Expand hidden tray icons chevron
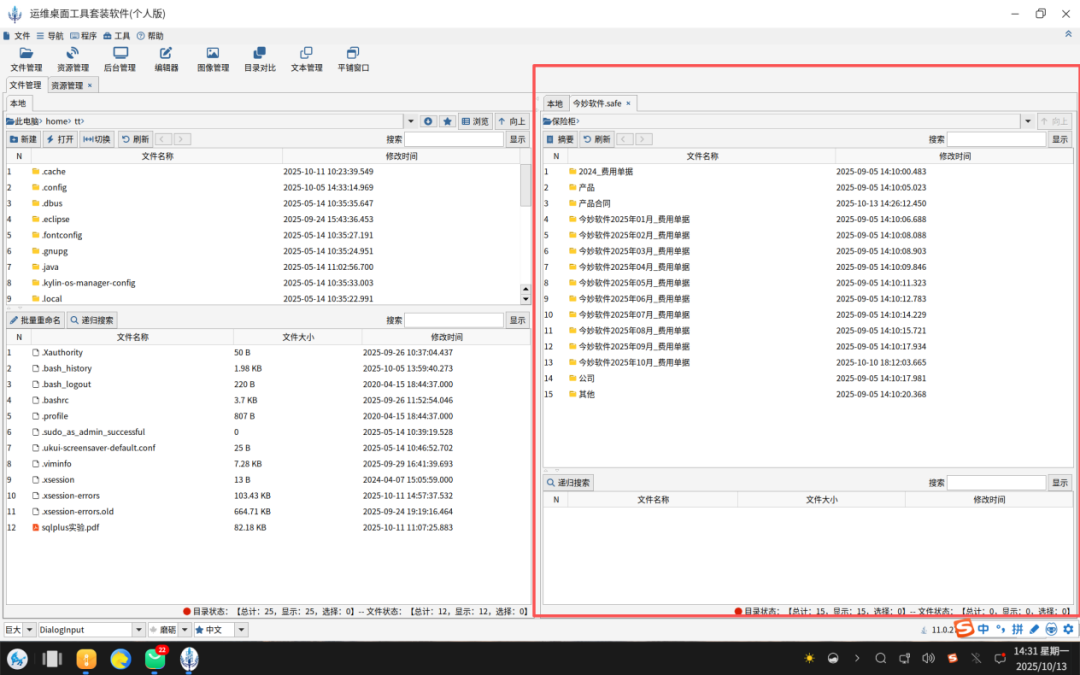The width and height of the screenshot is (1080, 675). tap(857, 658)
